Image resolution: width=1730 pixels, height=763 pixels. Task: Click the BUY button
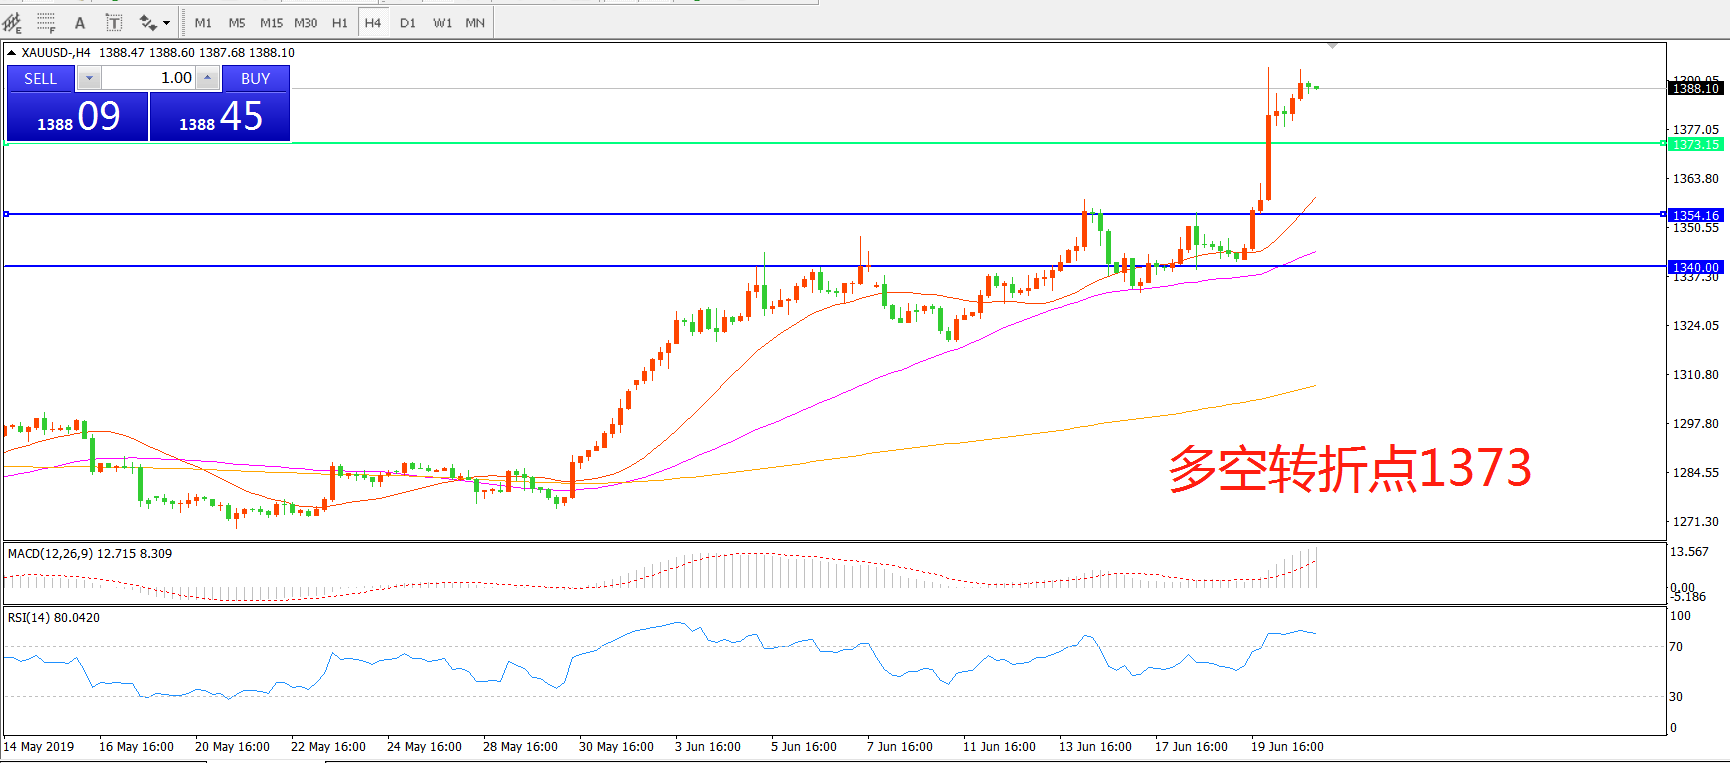(x=255, y=78)
